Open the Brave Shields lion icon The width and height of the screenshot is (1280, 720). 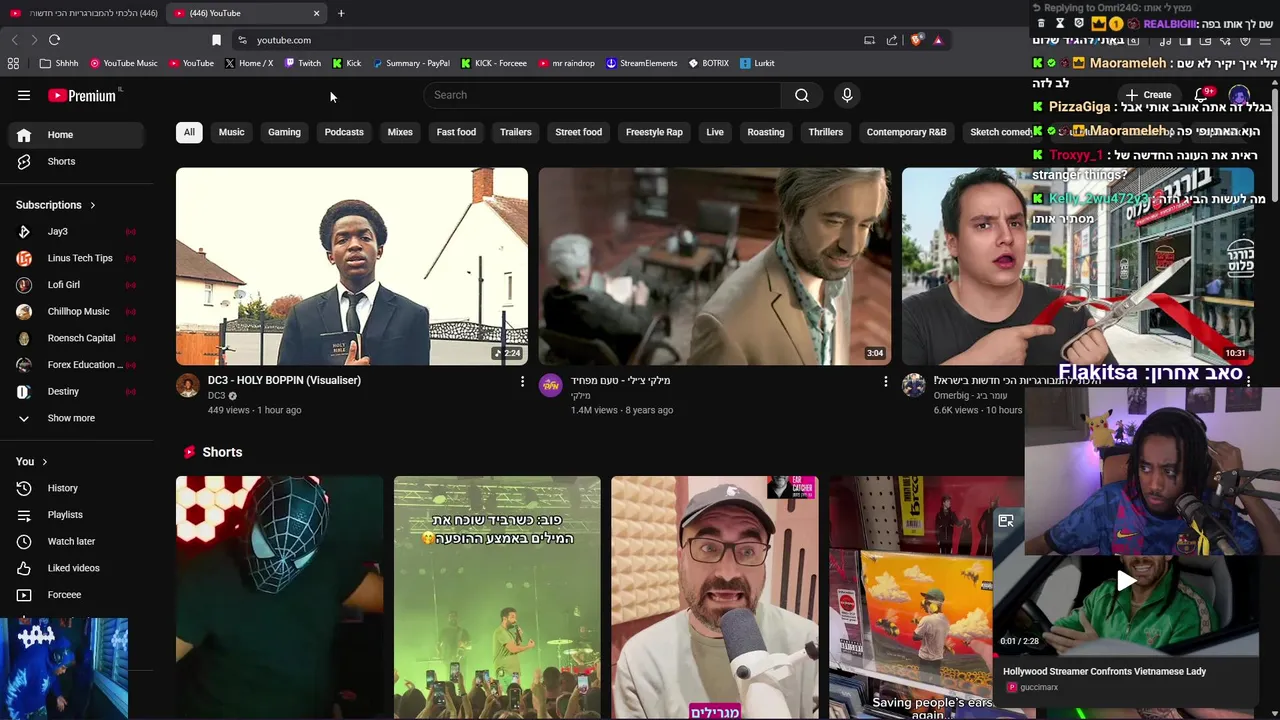click(x=915, y=40)
